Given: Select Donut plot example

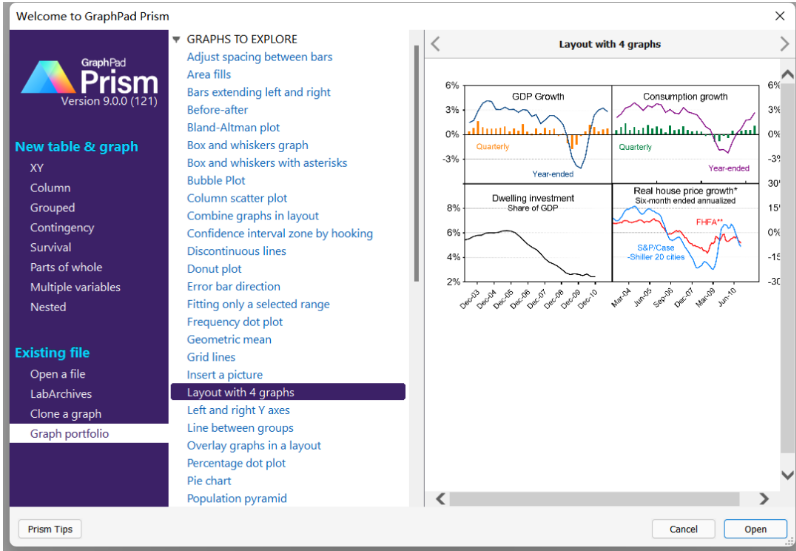Looking at the screenshot, I should pyautogui.click(x=214, y=269).
